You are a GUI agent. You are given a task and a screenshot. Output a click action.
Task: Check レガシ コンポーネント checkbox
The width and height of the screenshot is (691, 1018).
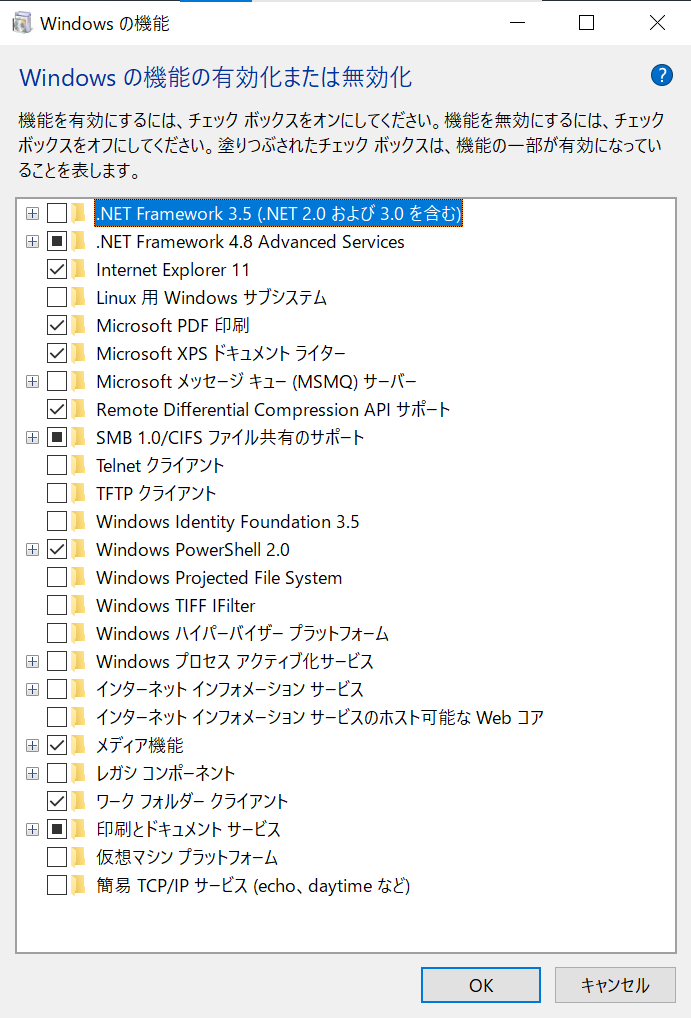tap(57, 773)
